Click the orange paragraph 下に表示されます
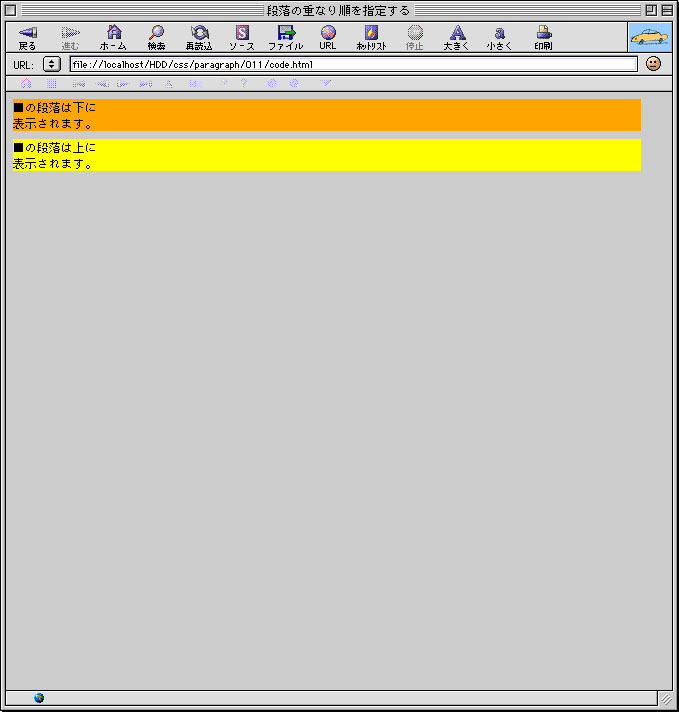 click(x=327, y=115)
